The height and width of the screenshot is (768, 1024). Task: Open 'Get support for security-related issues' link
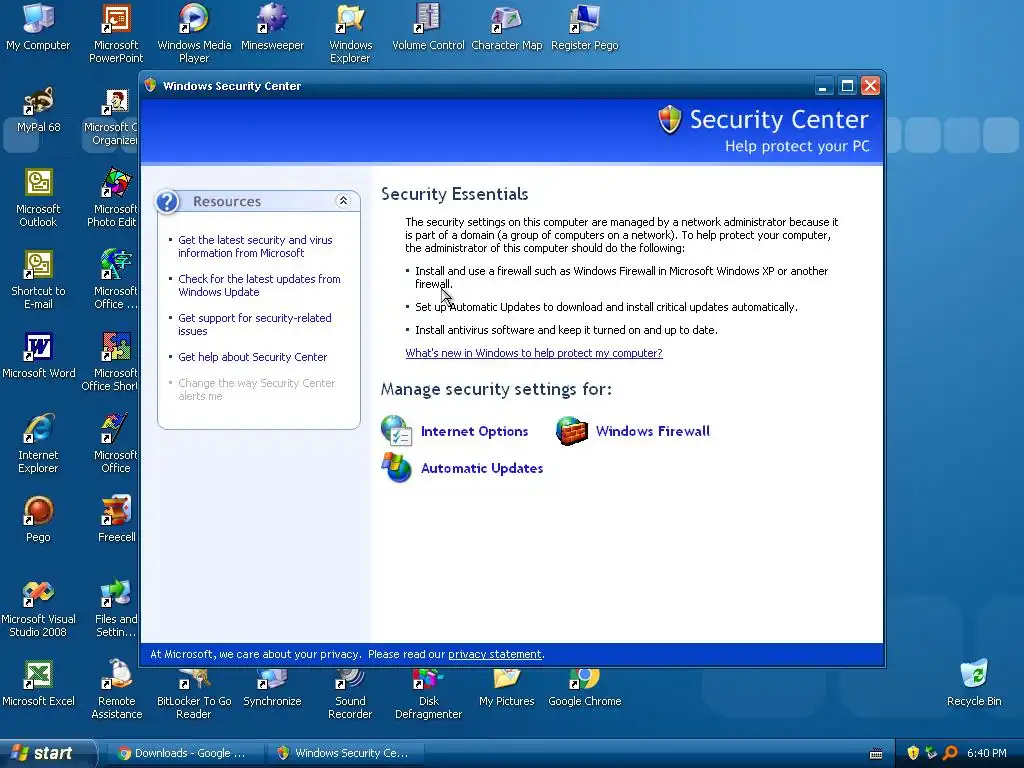coord(255,325)
